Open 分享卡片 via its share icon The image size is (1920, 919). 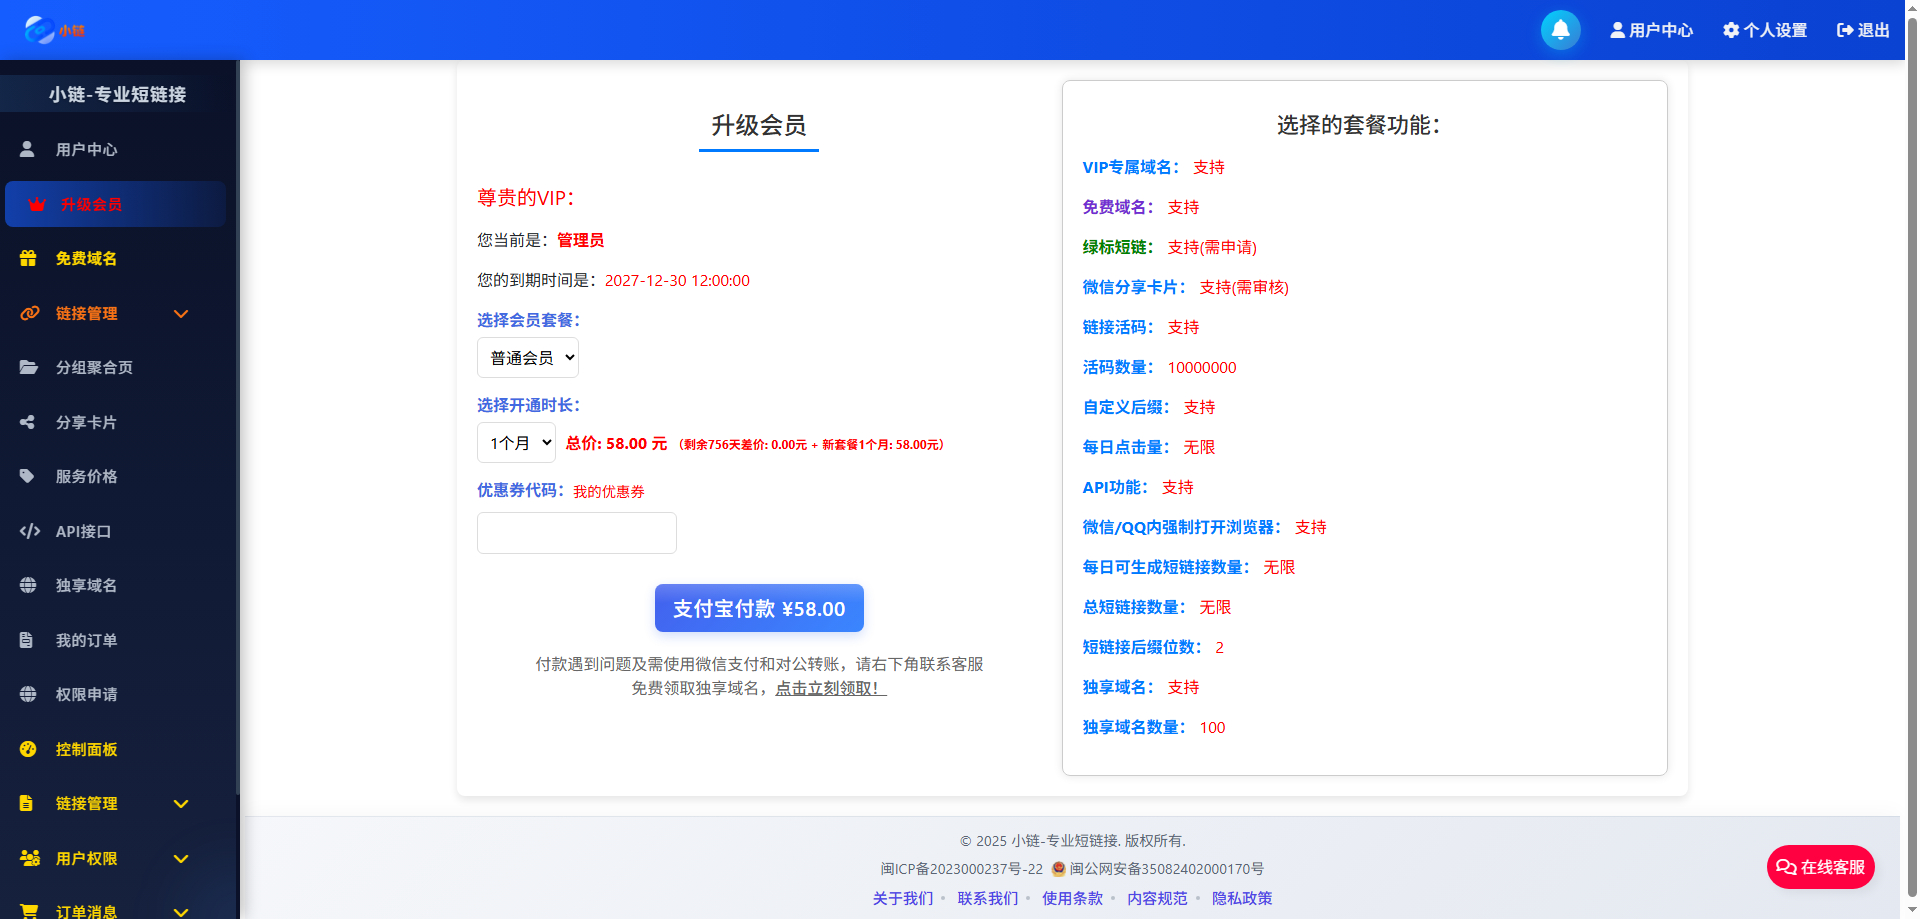pyautogui.click(x=27, y=422)
